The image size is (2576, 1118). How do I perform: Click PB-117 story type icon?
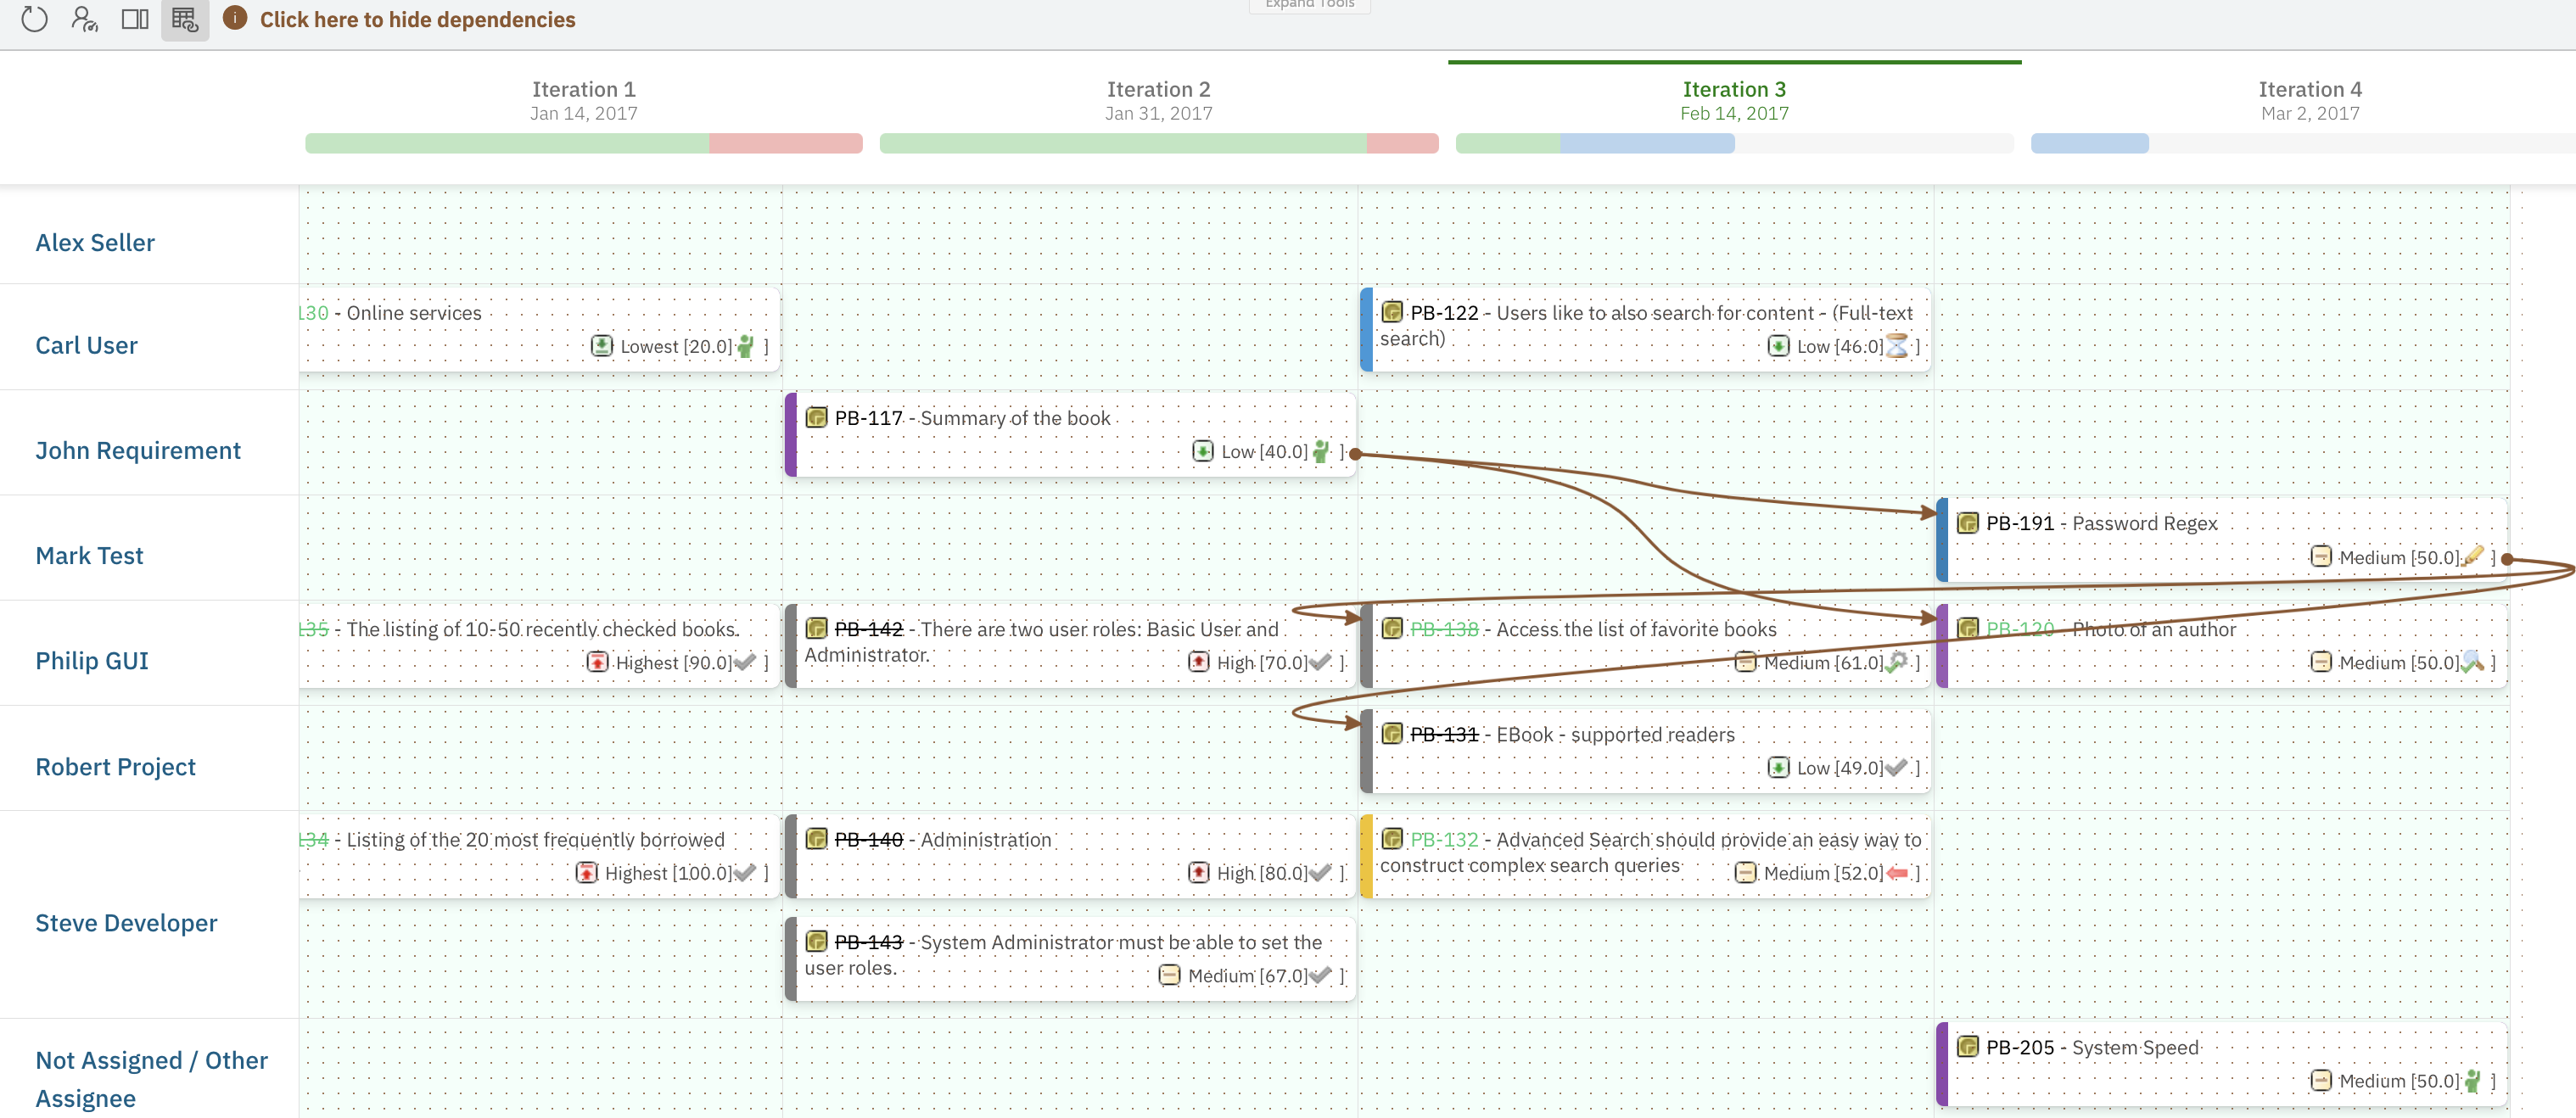click(816, 417)
